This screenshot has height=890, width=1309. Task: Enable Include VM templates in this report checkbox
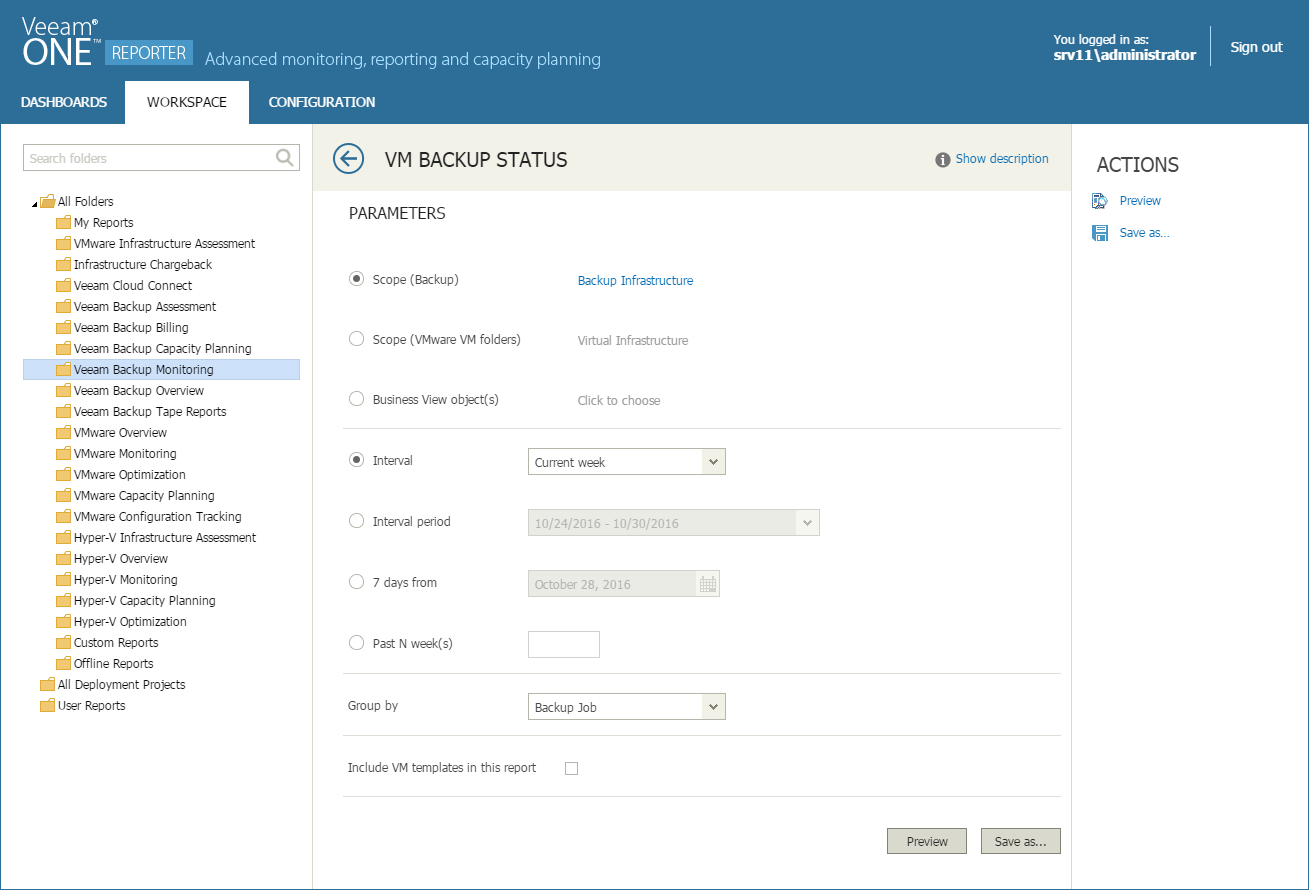point(572,768)
